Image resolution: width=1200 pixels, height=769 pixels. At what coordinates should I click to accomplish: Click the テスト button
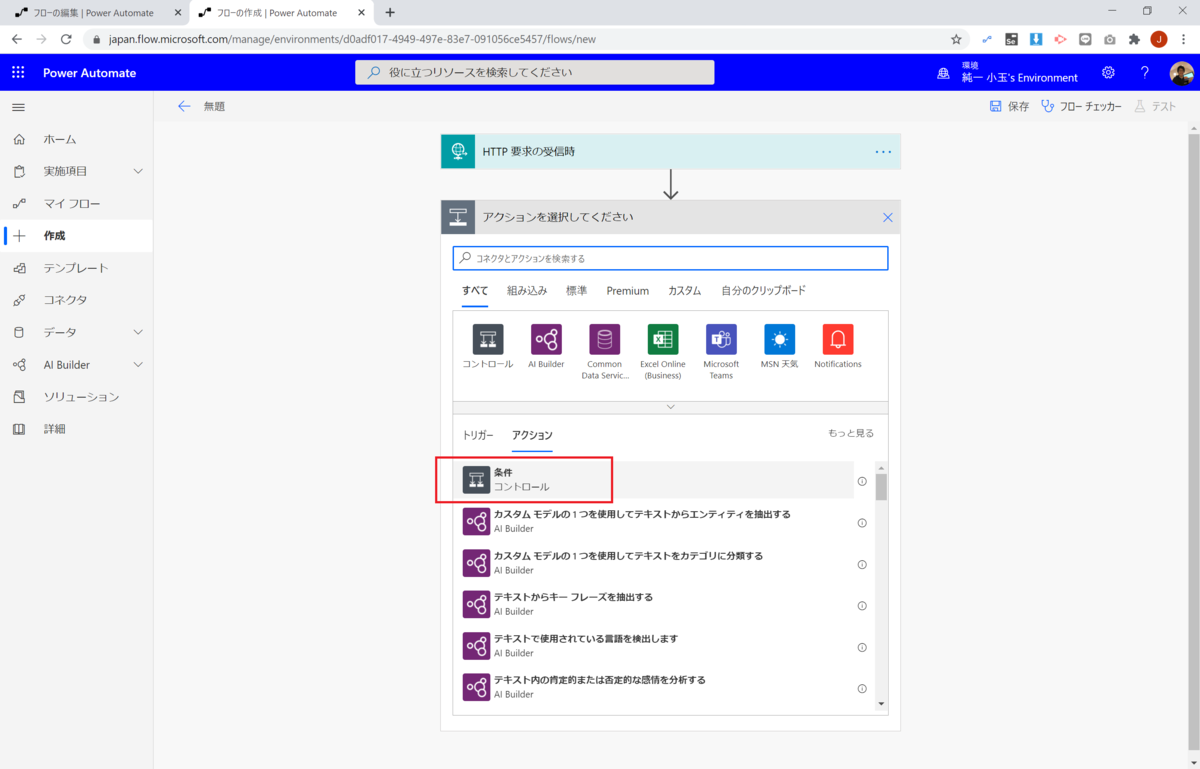[x=1155, y=106]
